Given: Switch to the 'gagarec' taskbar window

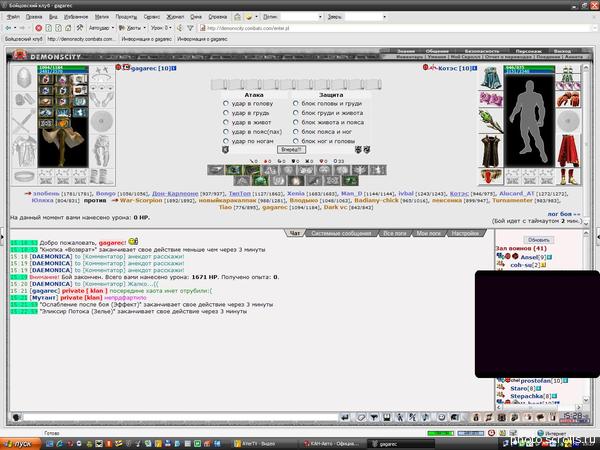Looking at the screenshot, I should coord(401,444).
